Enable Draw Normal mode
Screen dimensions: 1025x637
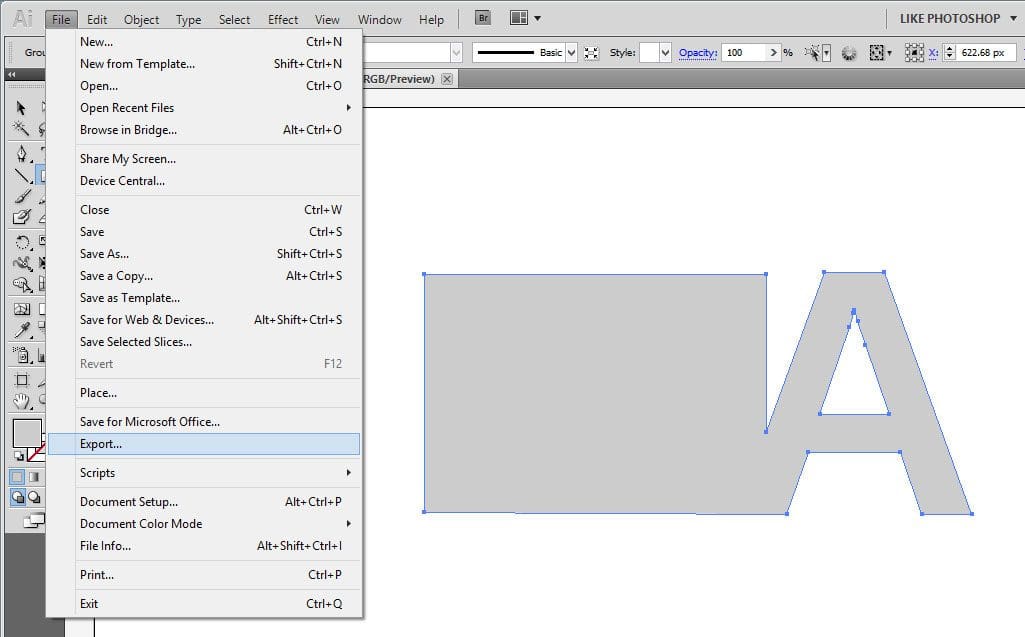(18, 498)
